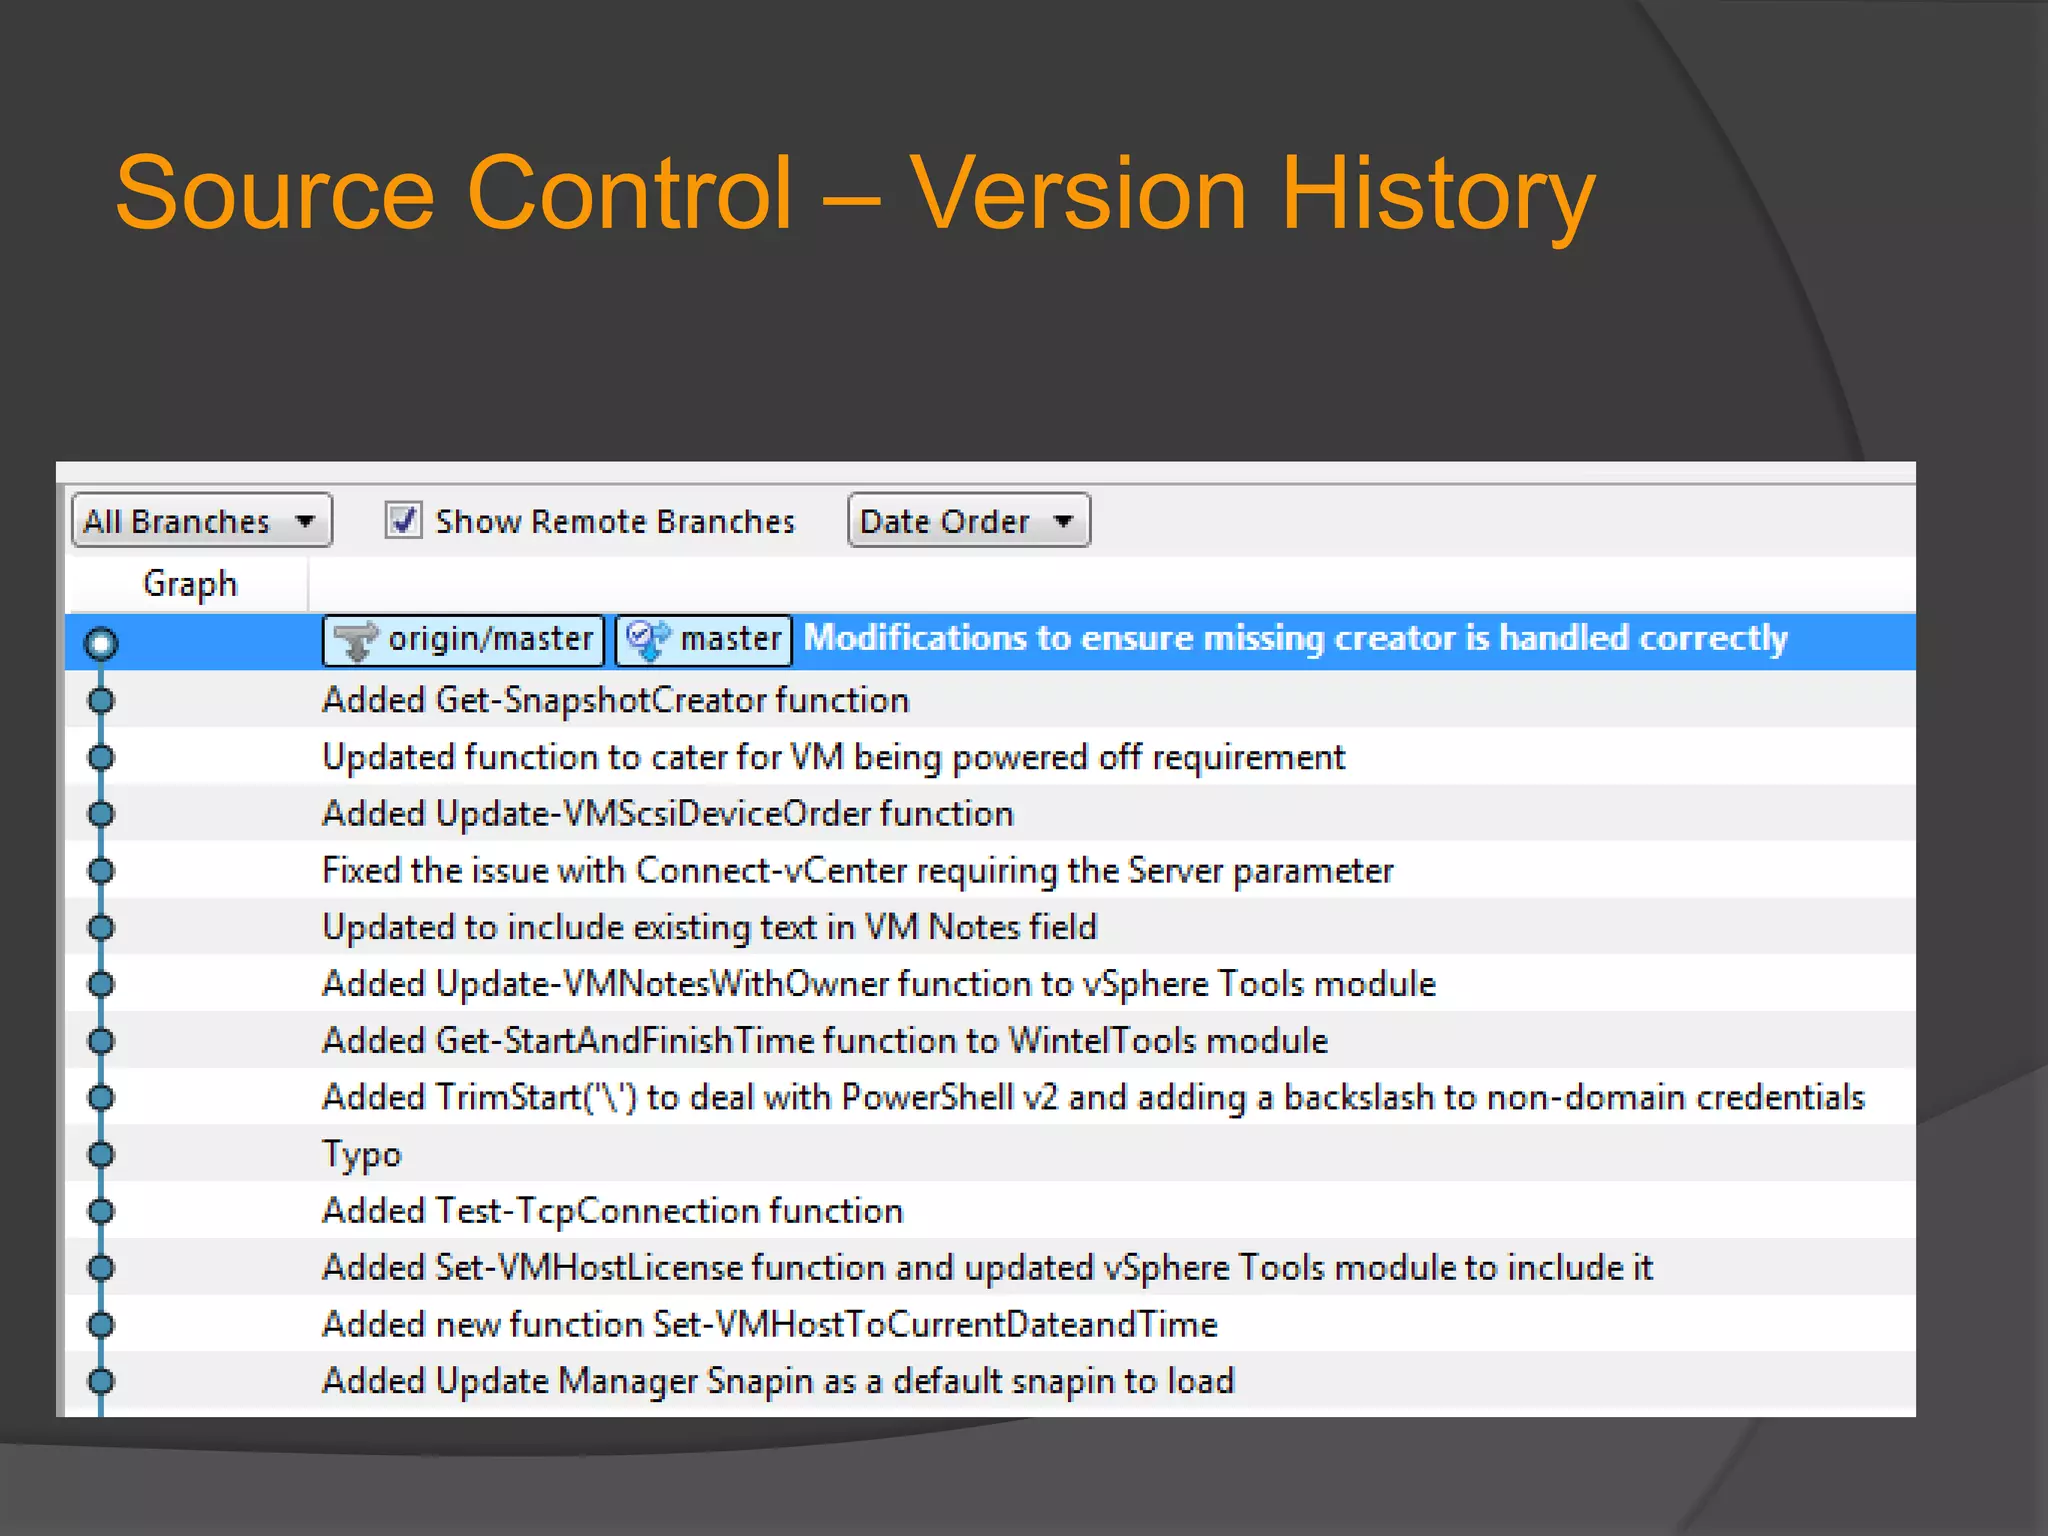Select commit about VM Notes field text
The width and height of the screenshot is (2048, 1536).
(x=990, y=927)
